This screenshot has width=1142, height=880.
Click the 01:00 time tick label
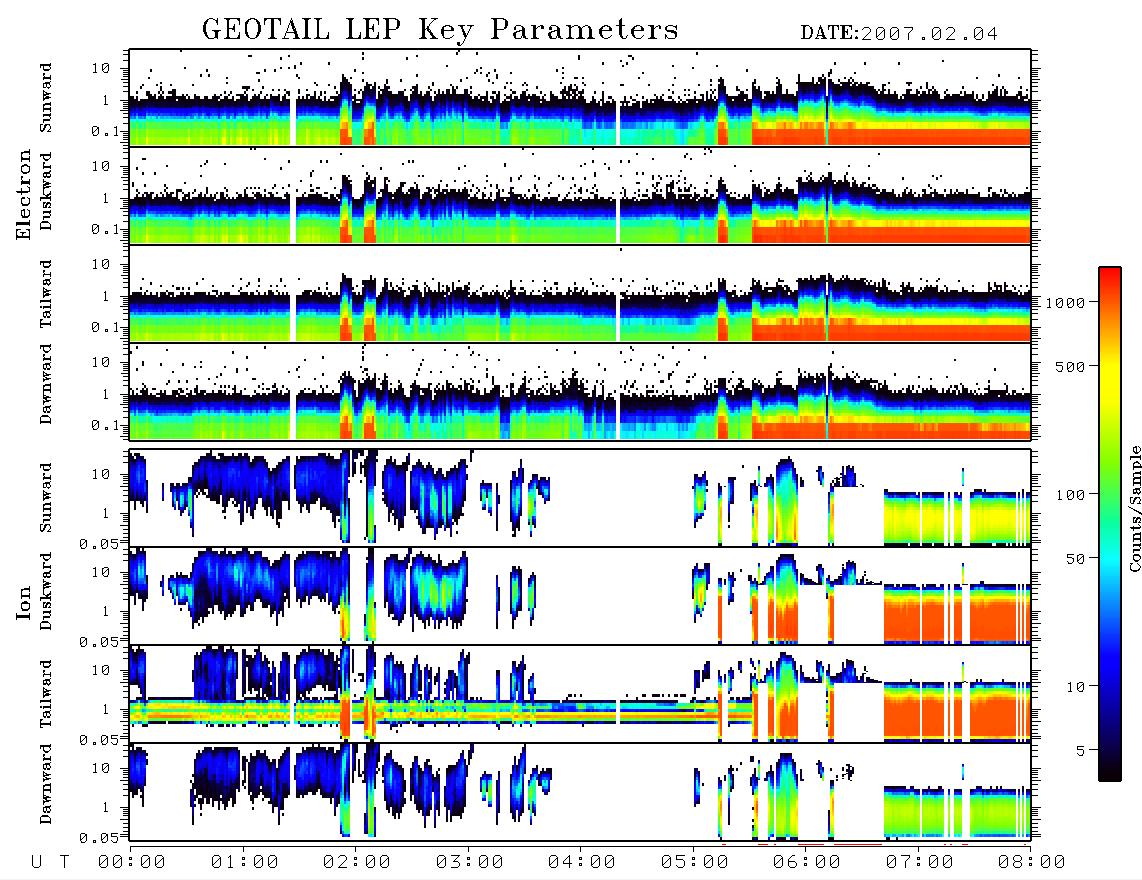pos(244,863)
